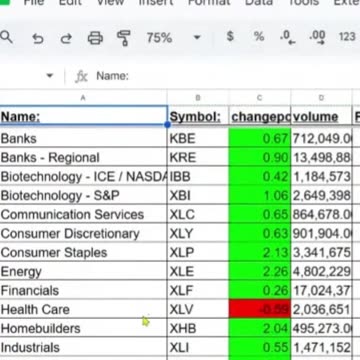Select the KRE symbol cell
This screenshot has height=360, width=360.
tap(198, 157)
